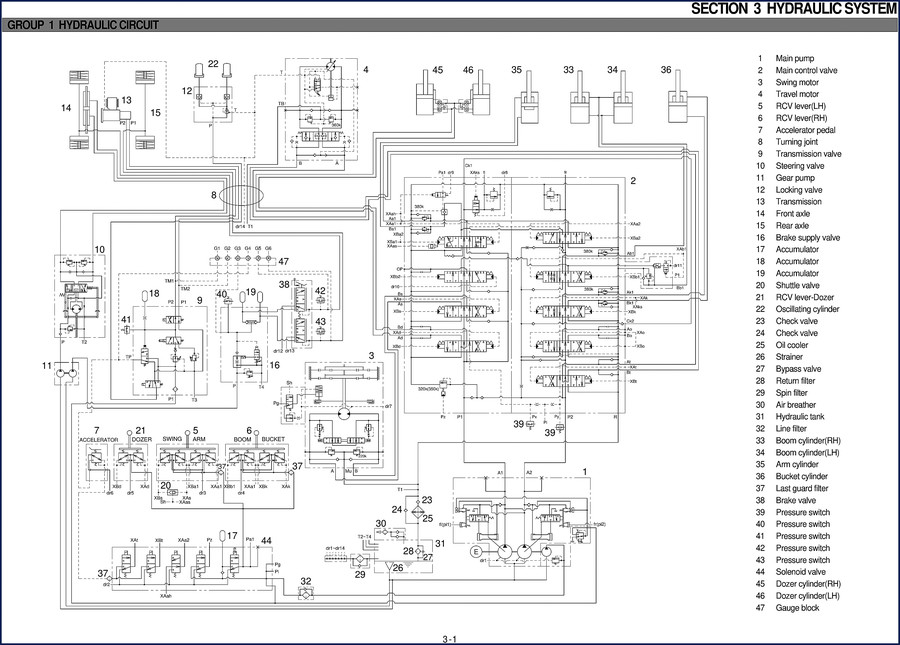The height and width of the screenshot is (645, 900).
Task: Click the pressure switch symbol 41
Action: [x=126, y=329]
